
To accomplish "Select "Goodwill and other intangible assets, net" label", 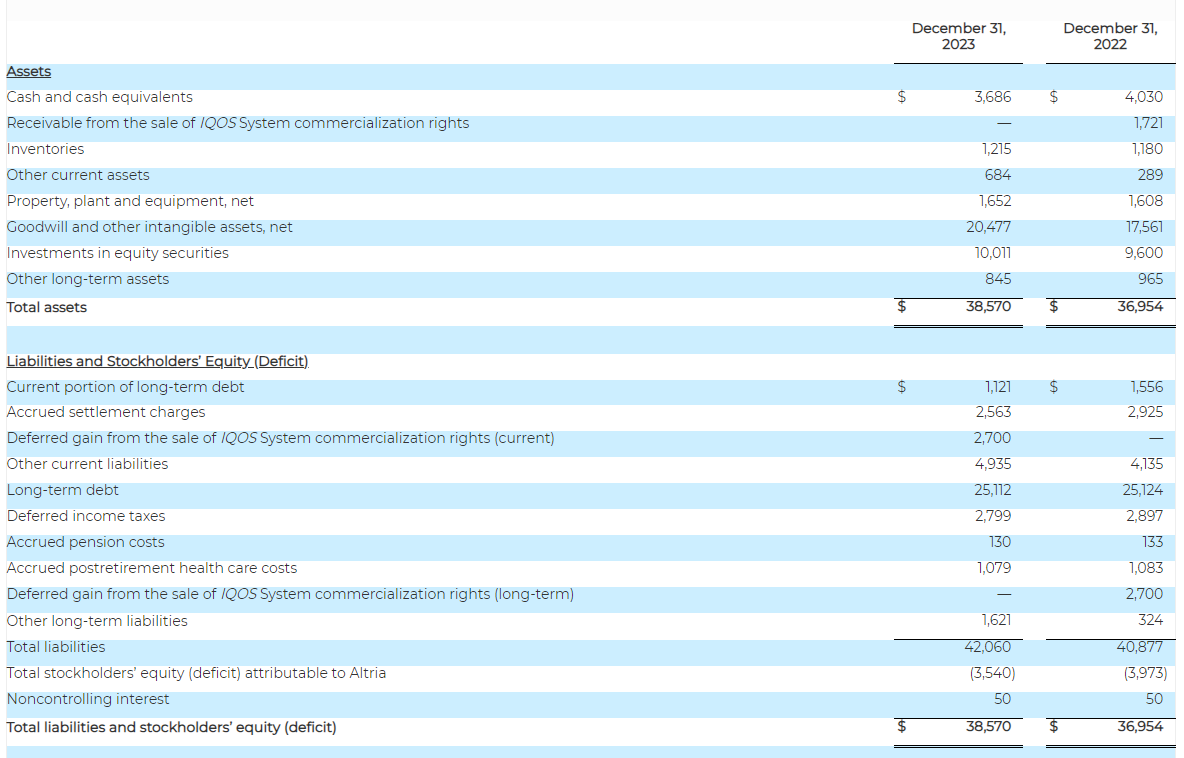I will (150, 227).
